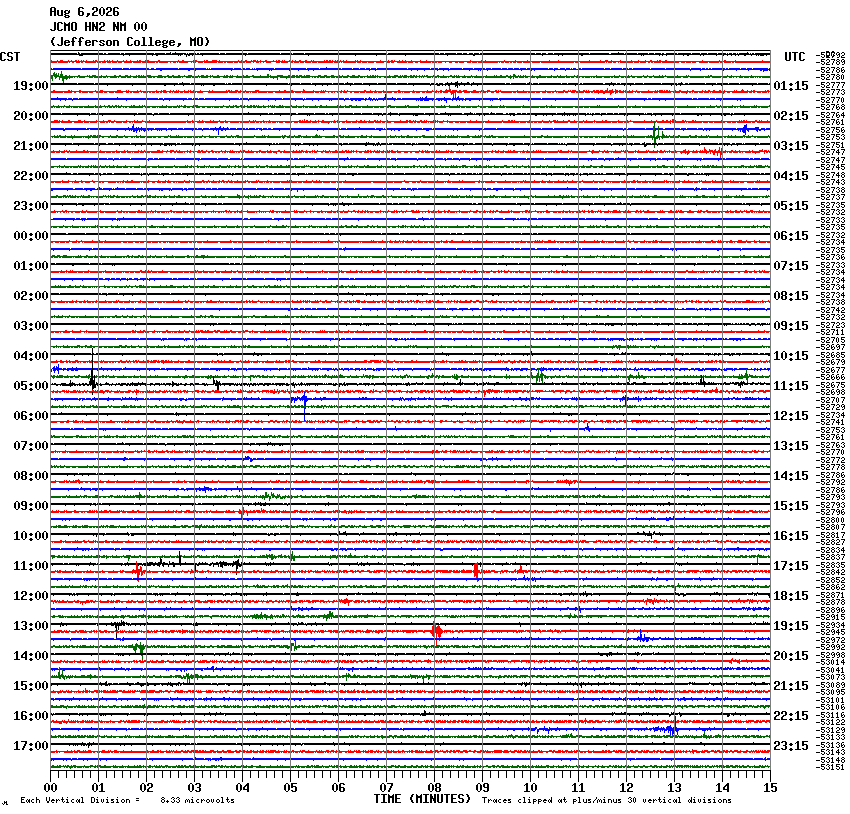
Task: Click the 04:00 CST time label
Action: coord(31,356)
